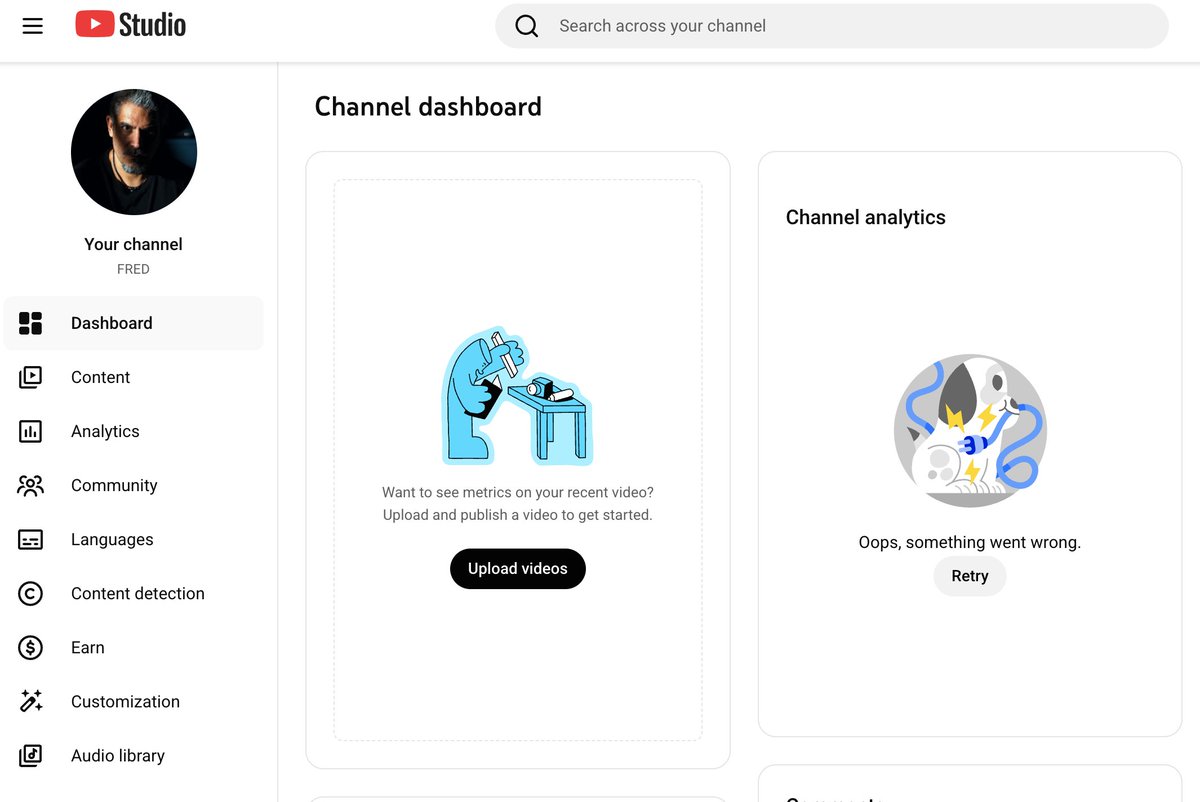This screenshot has width=1200, height=802.
Task: Open the Earn sidebar entry
Action: coord(134,647)
